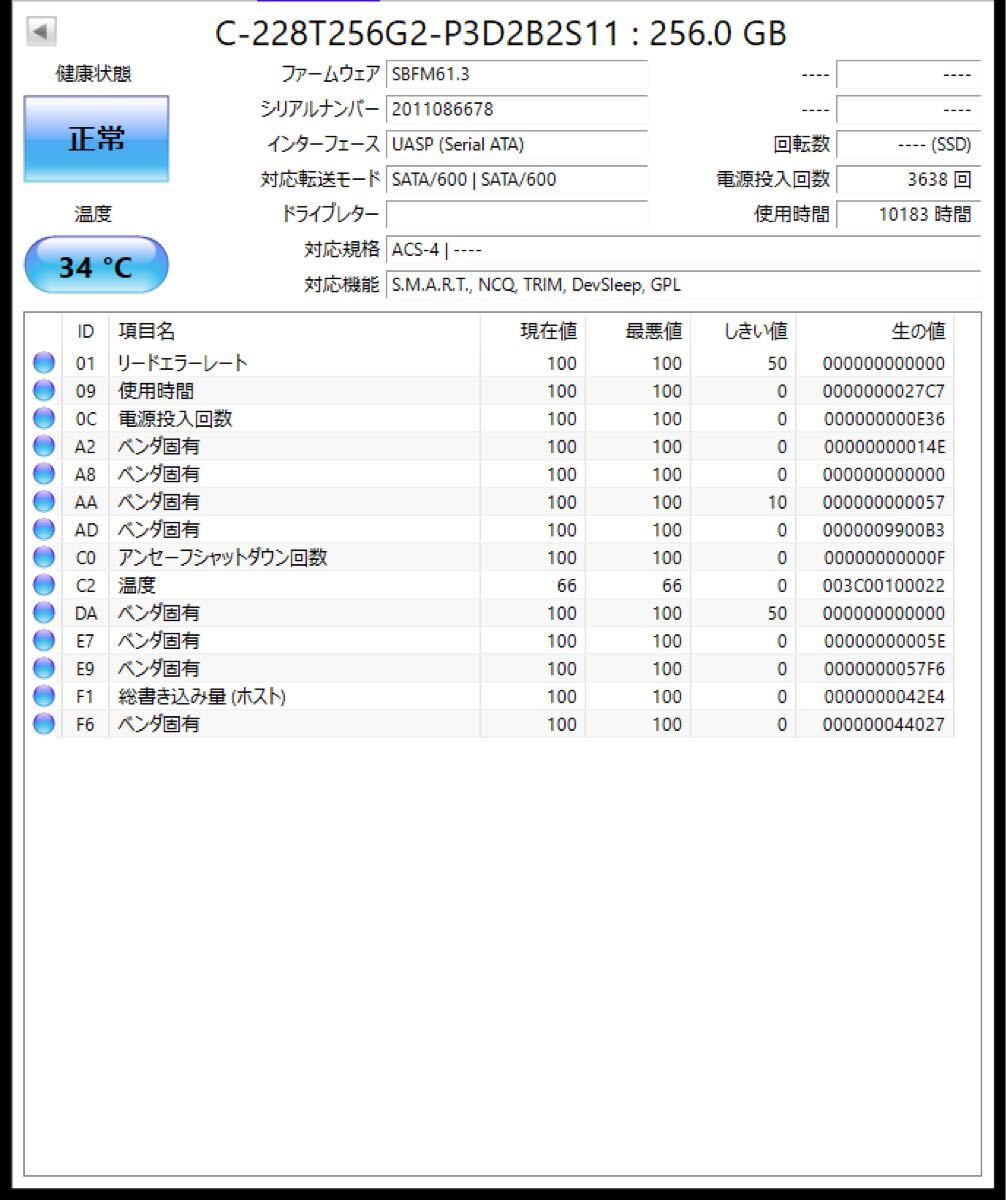Click the 34 °C temperature indicator
The width and height of the screenshot is (1006, 1200).
tap(96, 266)
